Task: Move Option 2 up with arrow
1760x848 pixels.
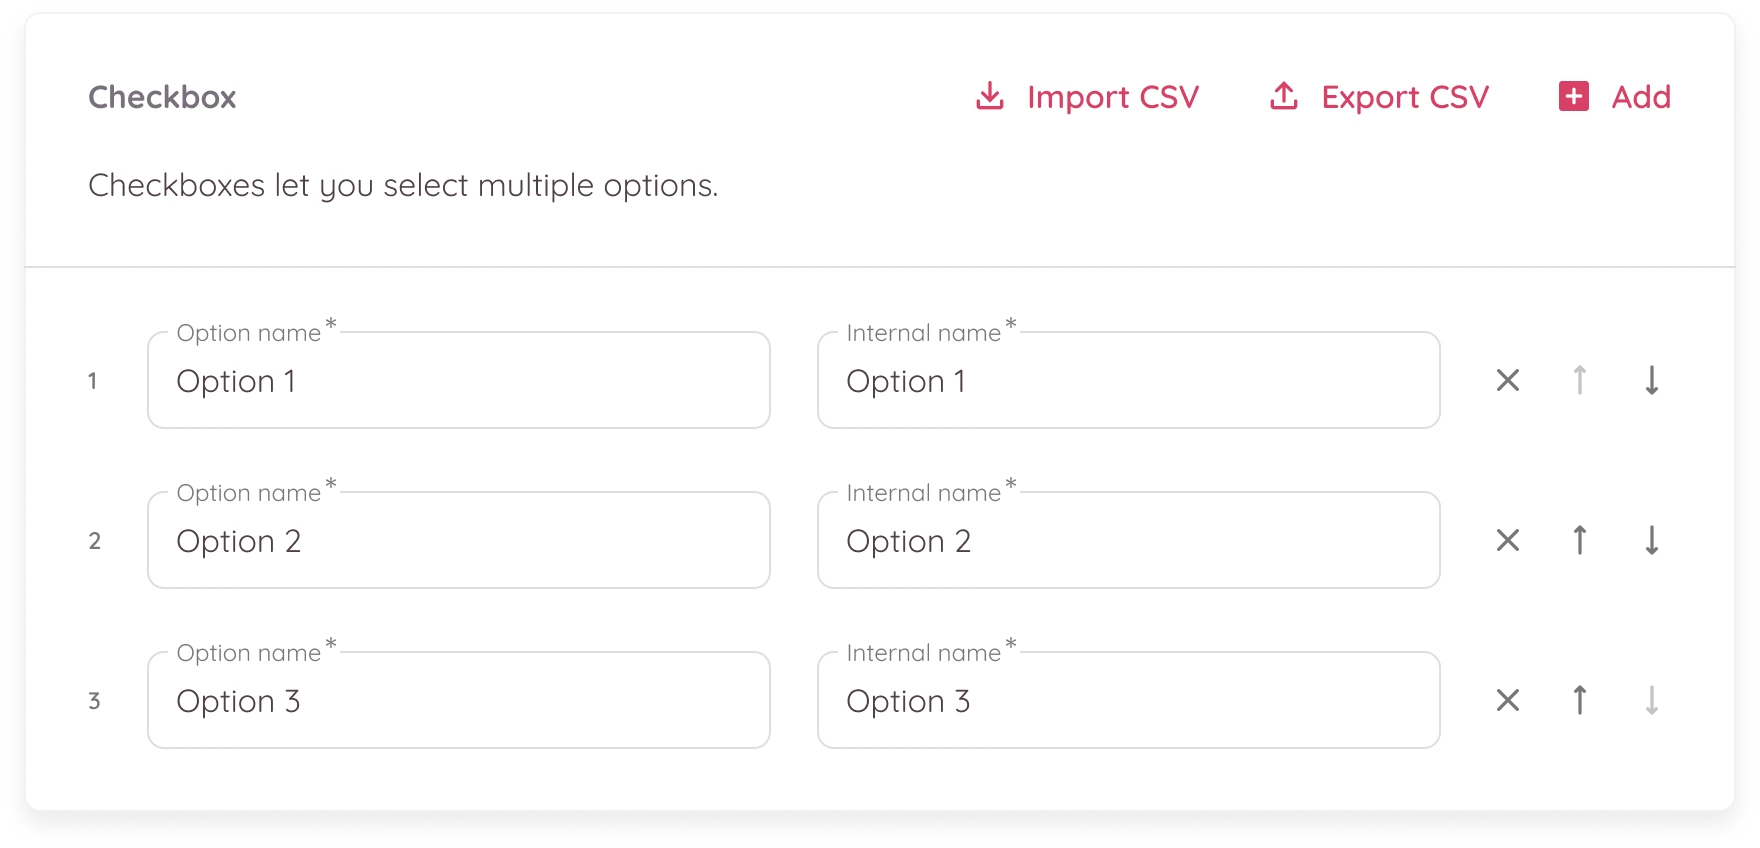Action: click(1580, 540)
